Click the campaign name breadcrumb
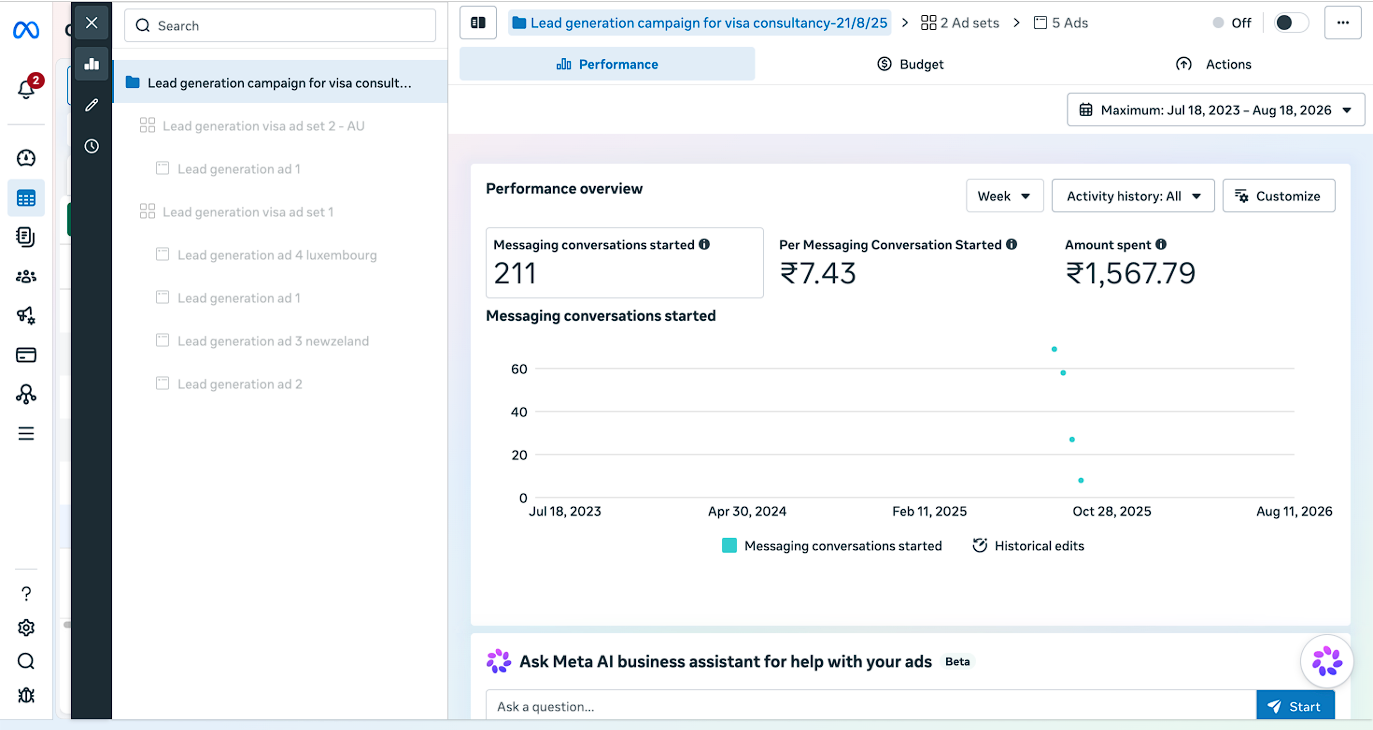 [x=699, y=23]
